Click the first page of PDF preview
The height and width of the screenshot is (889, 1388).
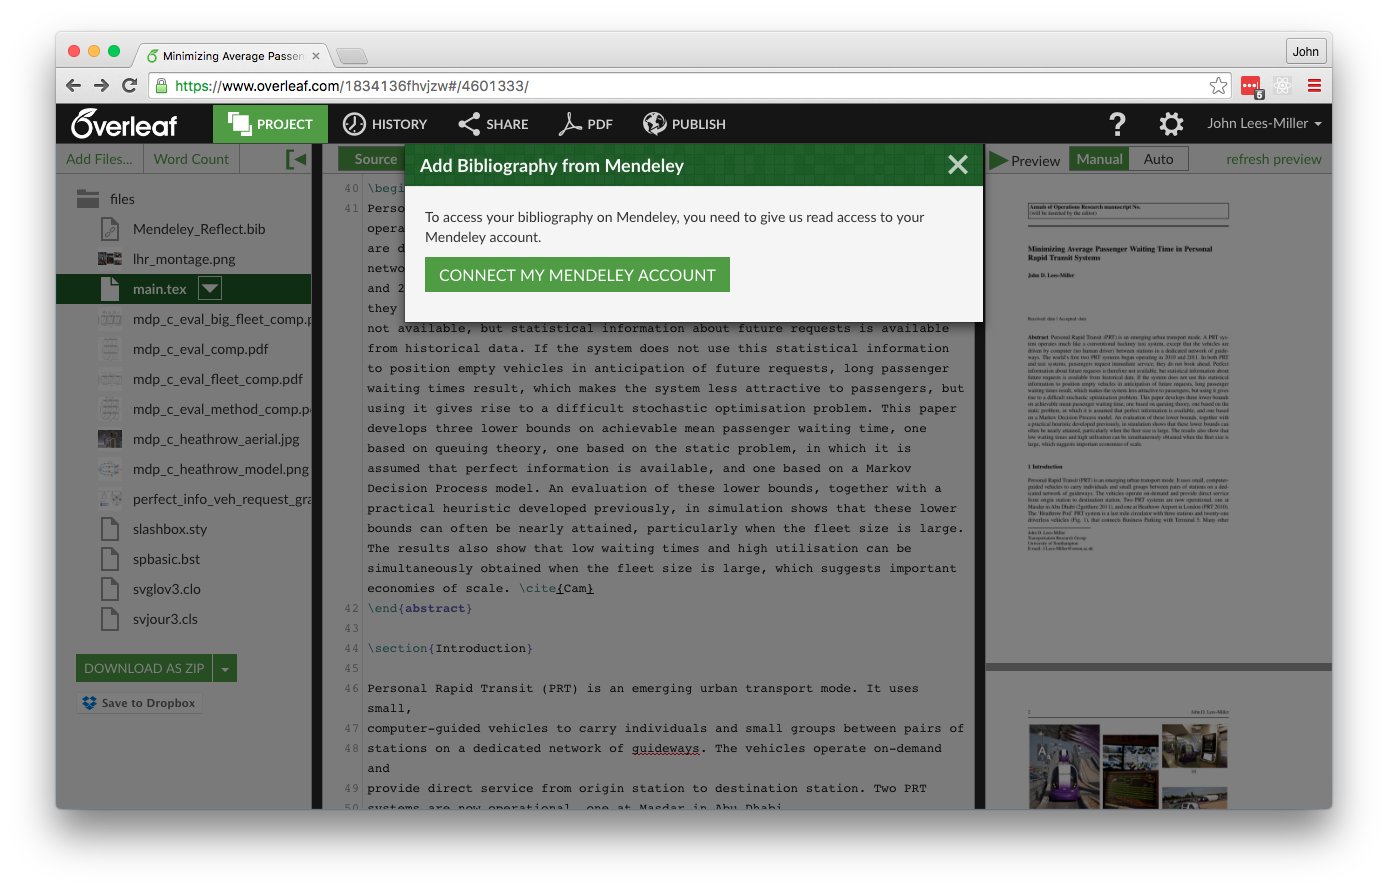tap(1158, 417)
